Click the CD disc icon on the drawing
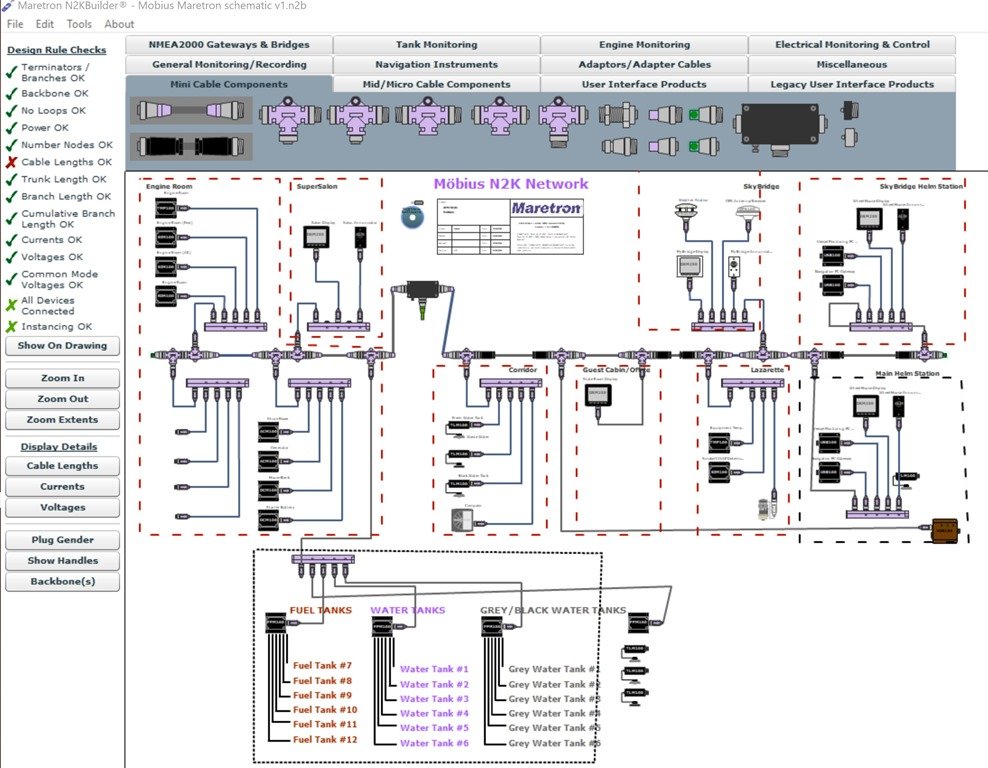The image size is (988, 768). click(x=412, y=217)
